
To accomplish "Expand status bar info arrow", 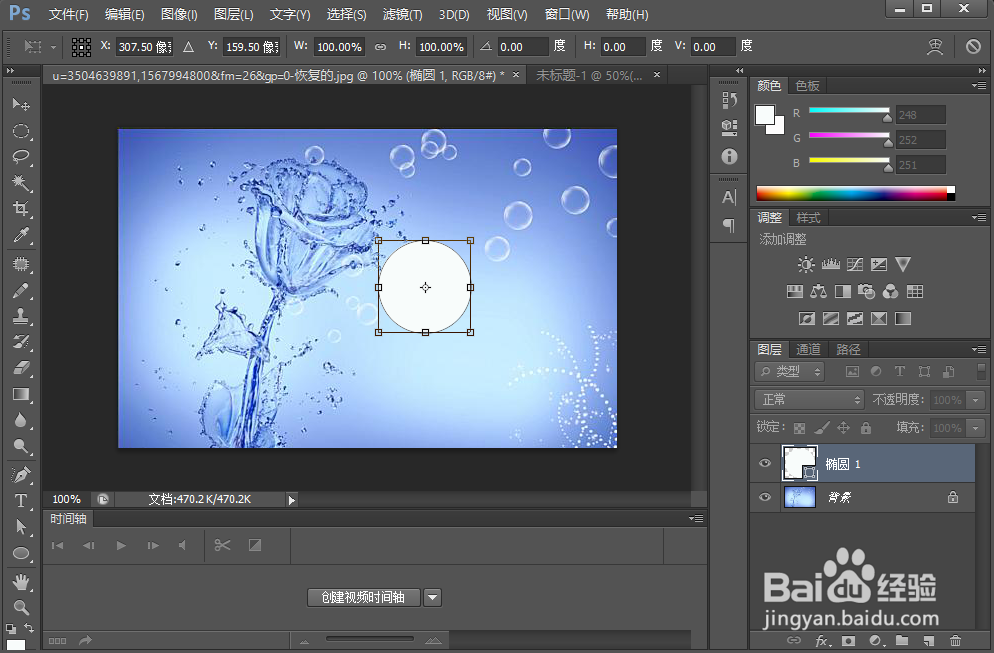I will 292,500.
